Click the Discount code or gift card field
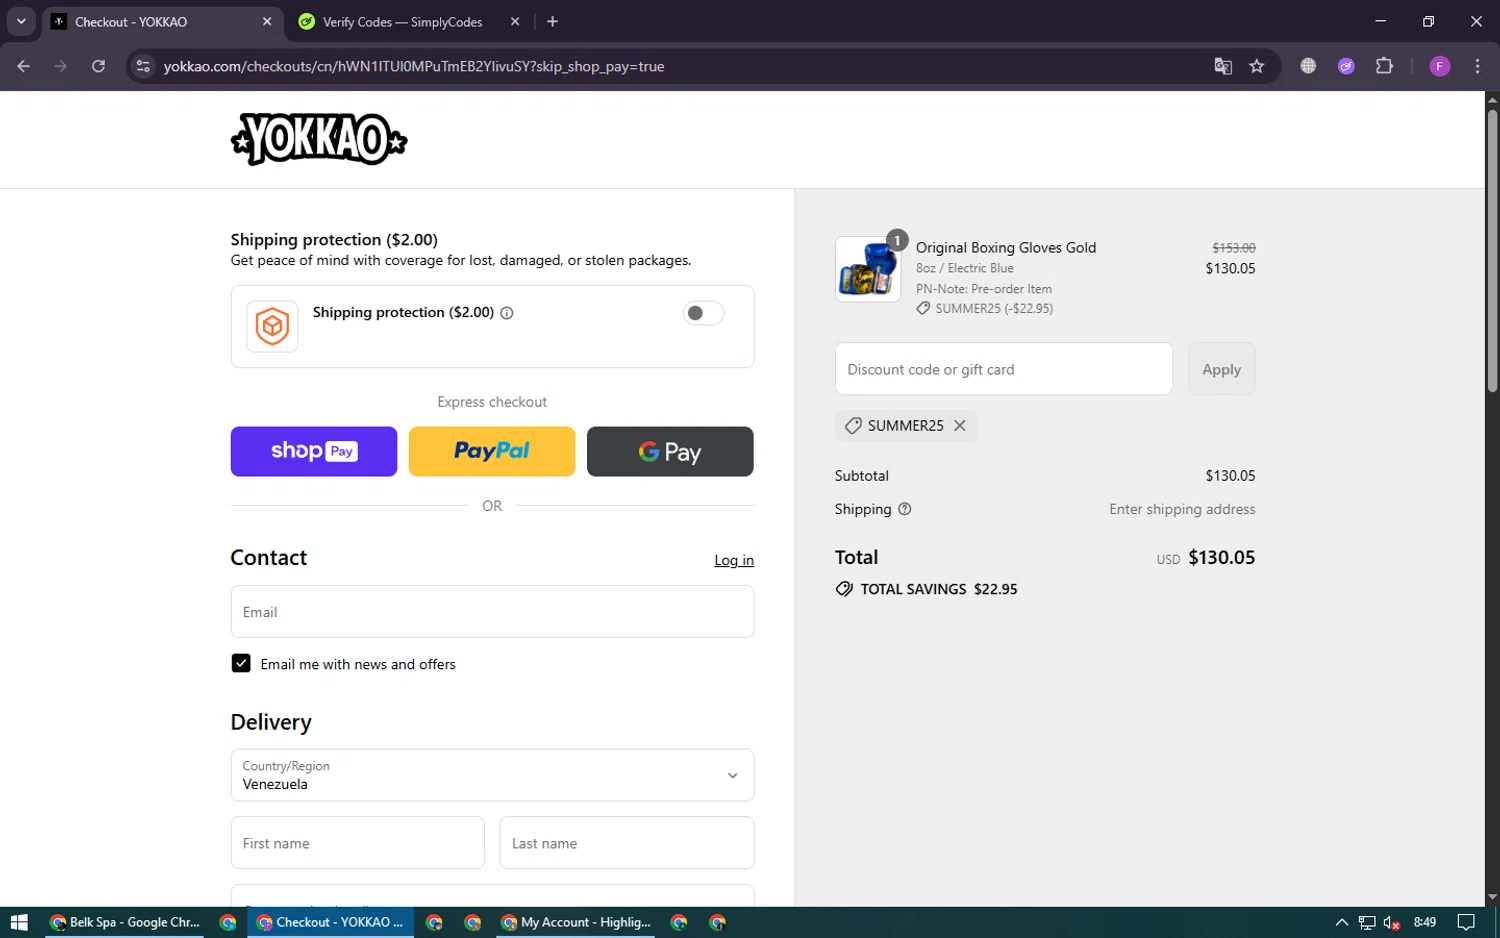1500x938 pixels. [1004, 369]
